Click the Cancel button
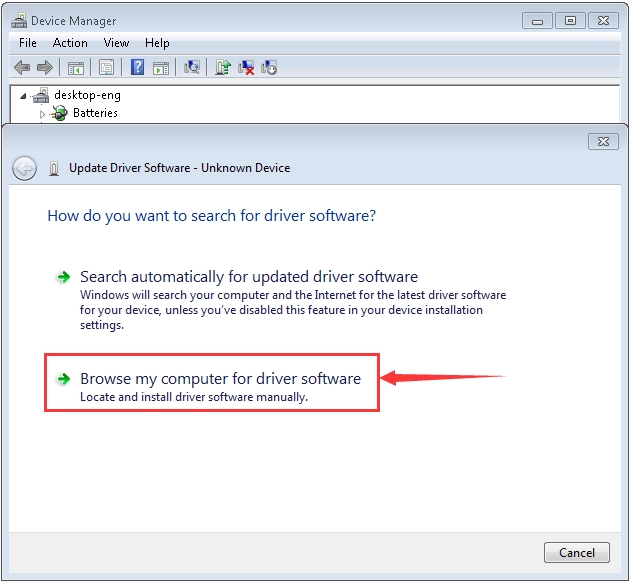 tap(577, 553)
